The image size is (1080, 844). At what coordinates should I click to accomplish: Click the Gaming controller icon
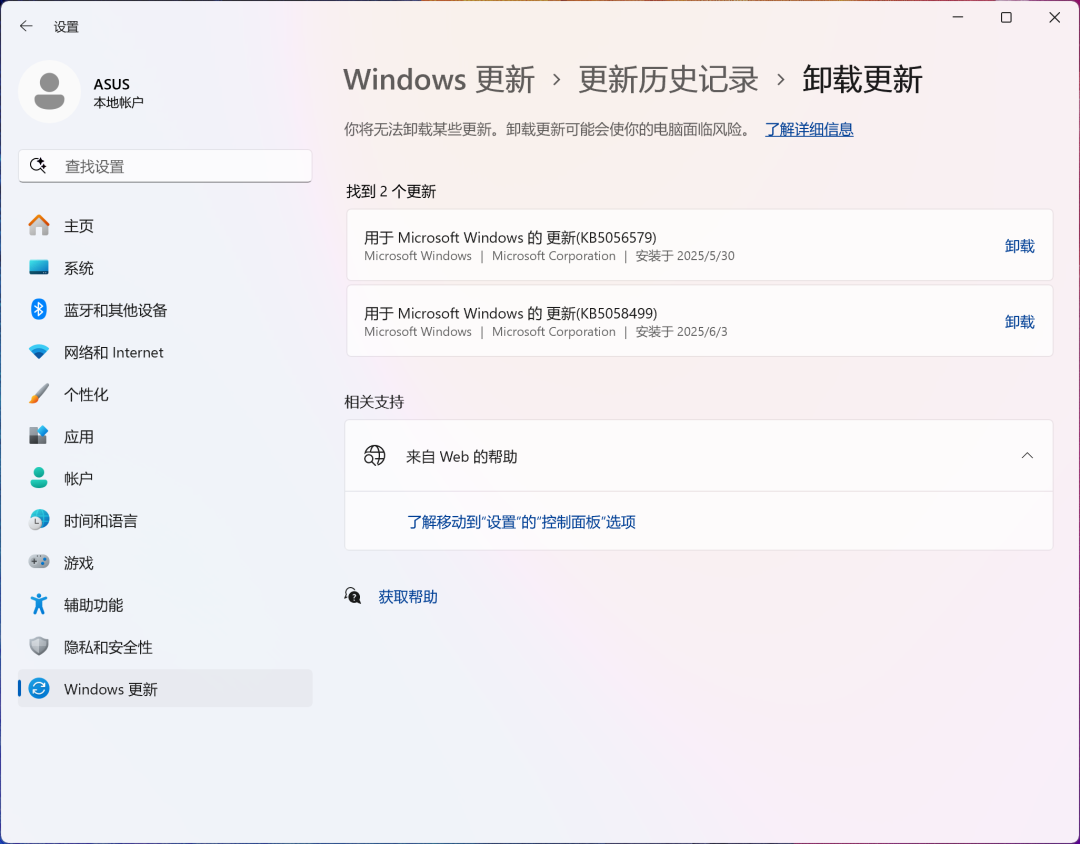(x=39, y=562)
